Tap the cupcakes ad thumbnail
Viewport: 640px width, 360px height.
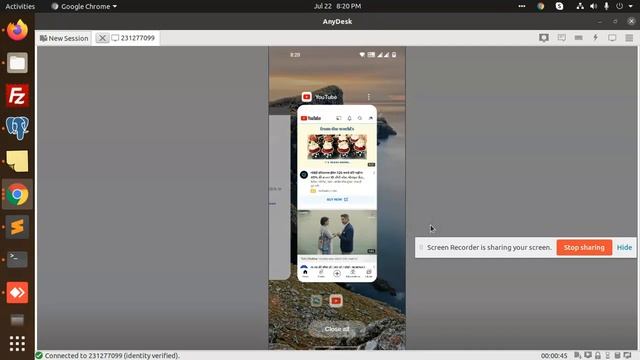(x=337, y=147)
